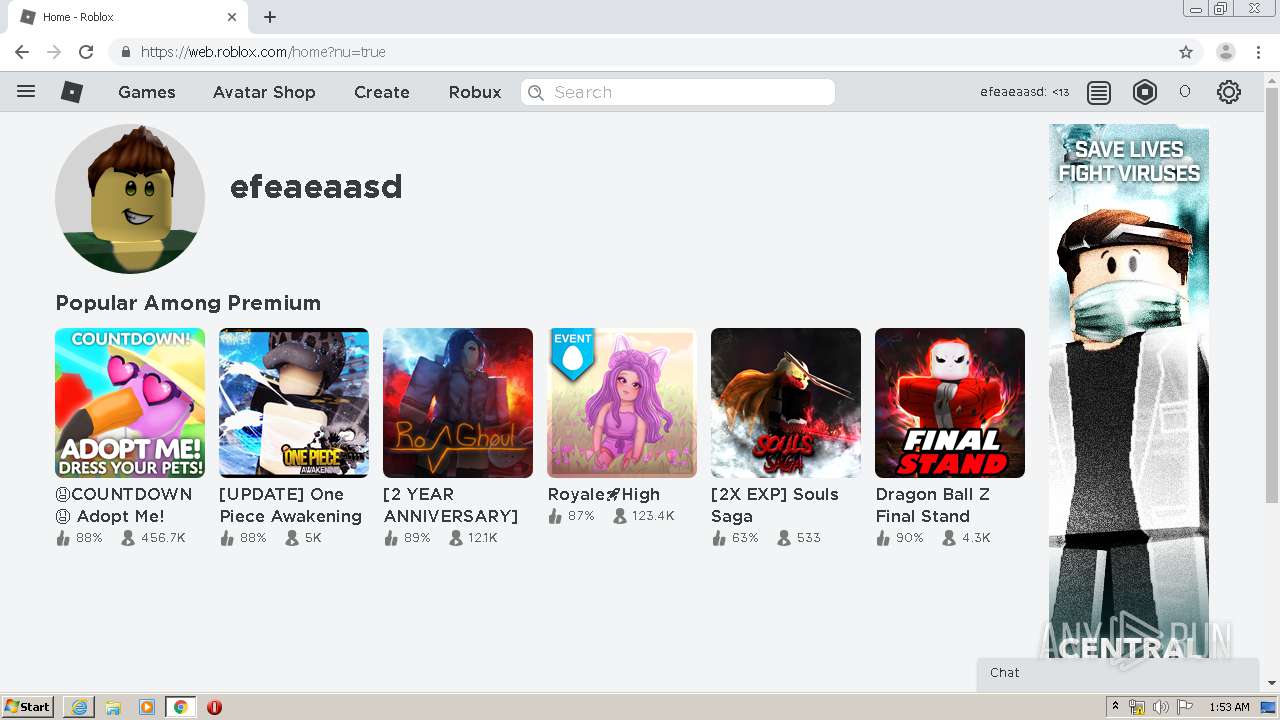
Task: Go back to the previous page
Action: [x=22, y=52]
